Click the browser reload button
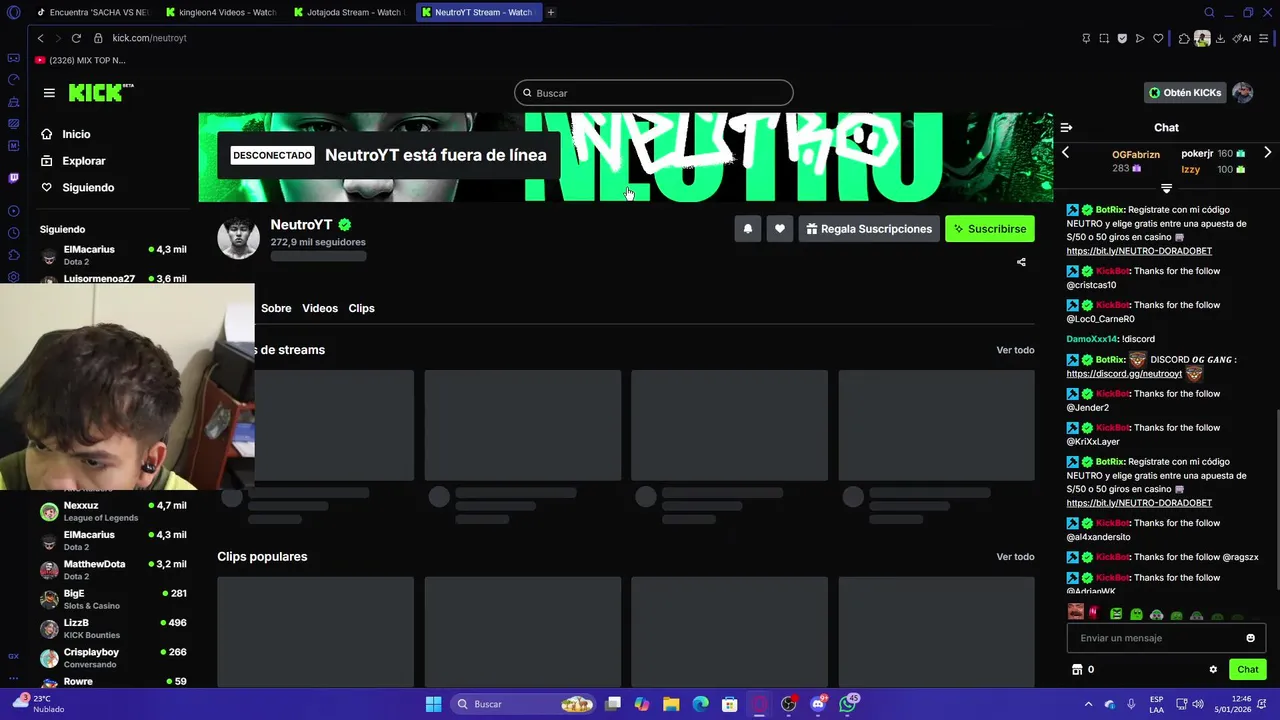 (76, 38)
